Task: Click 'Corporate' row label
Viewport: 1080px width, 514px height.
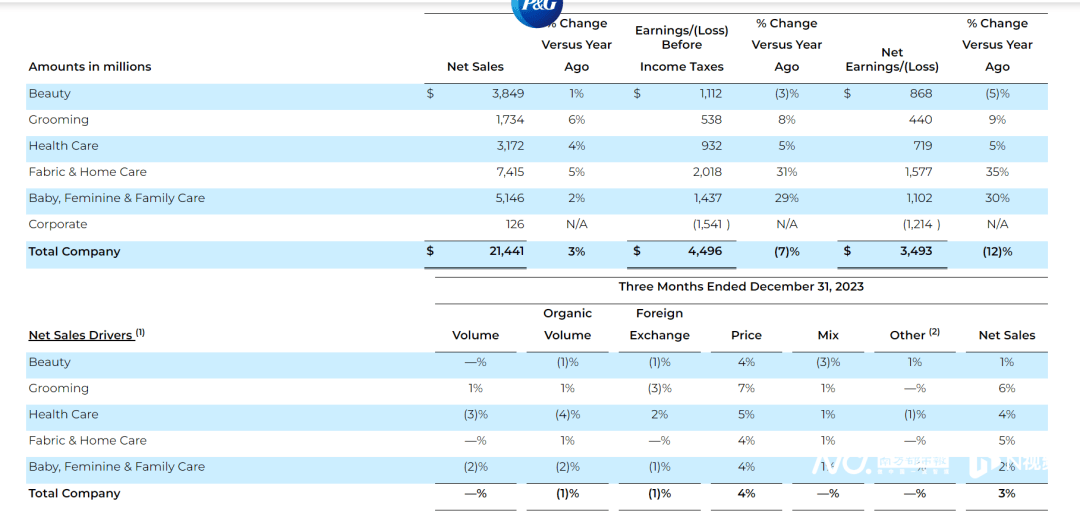Action: (x=58, y=225)
